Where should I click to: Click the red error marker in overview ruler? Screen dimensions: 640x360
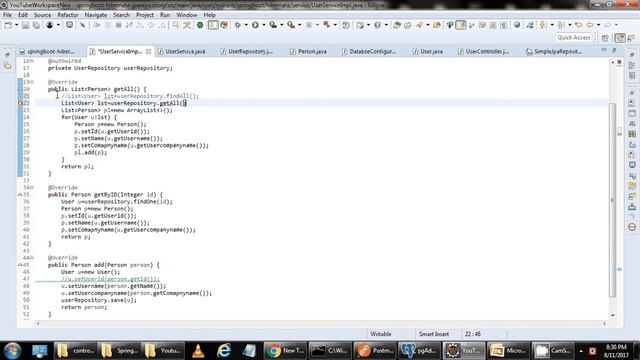(x=619, y=62)
